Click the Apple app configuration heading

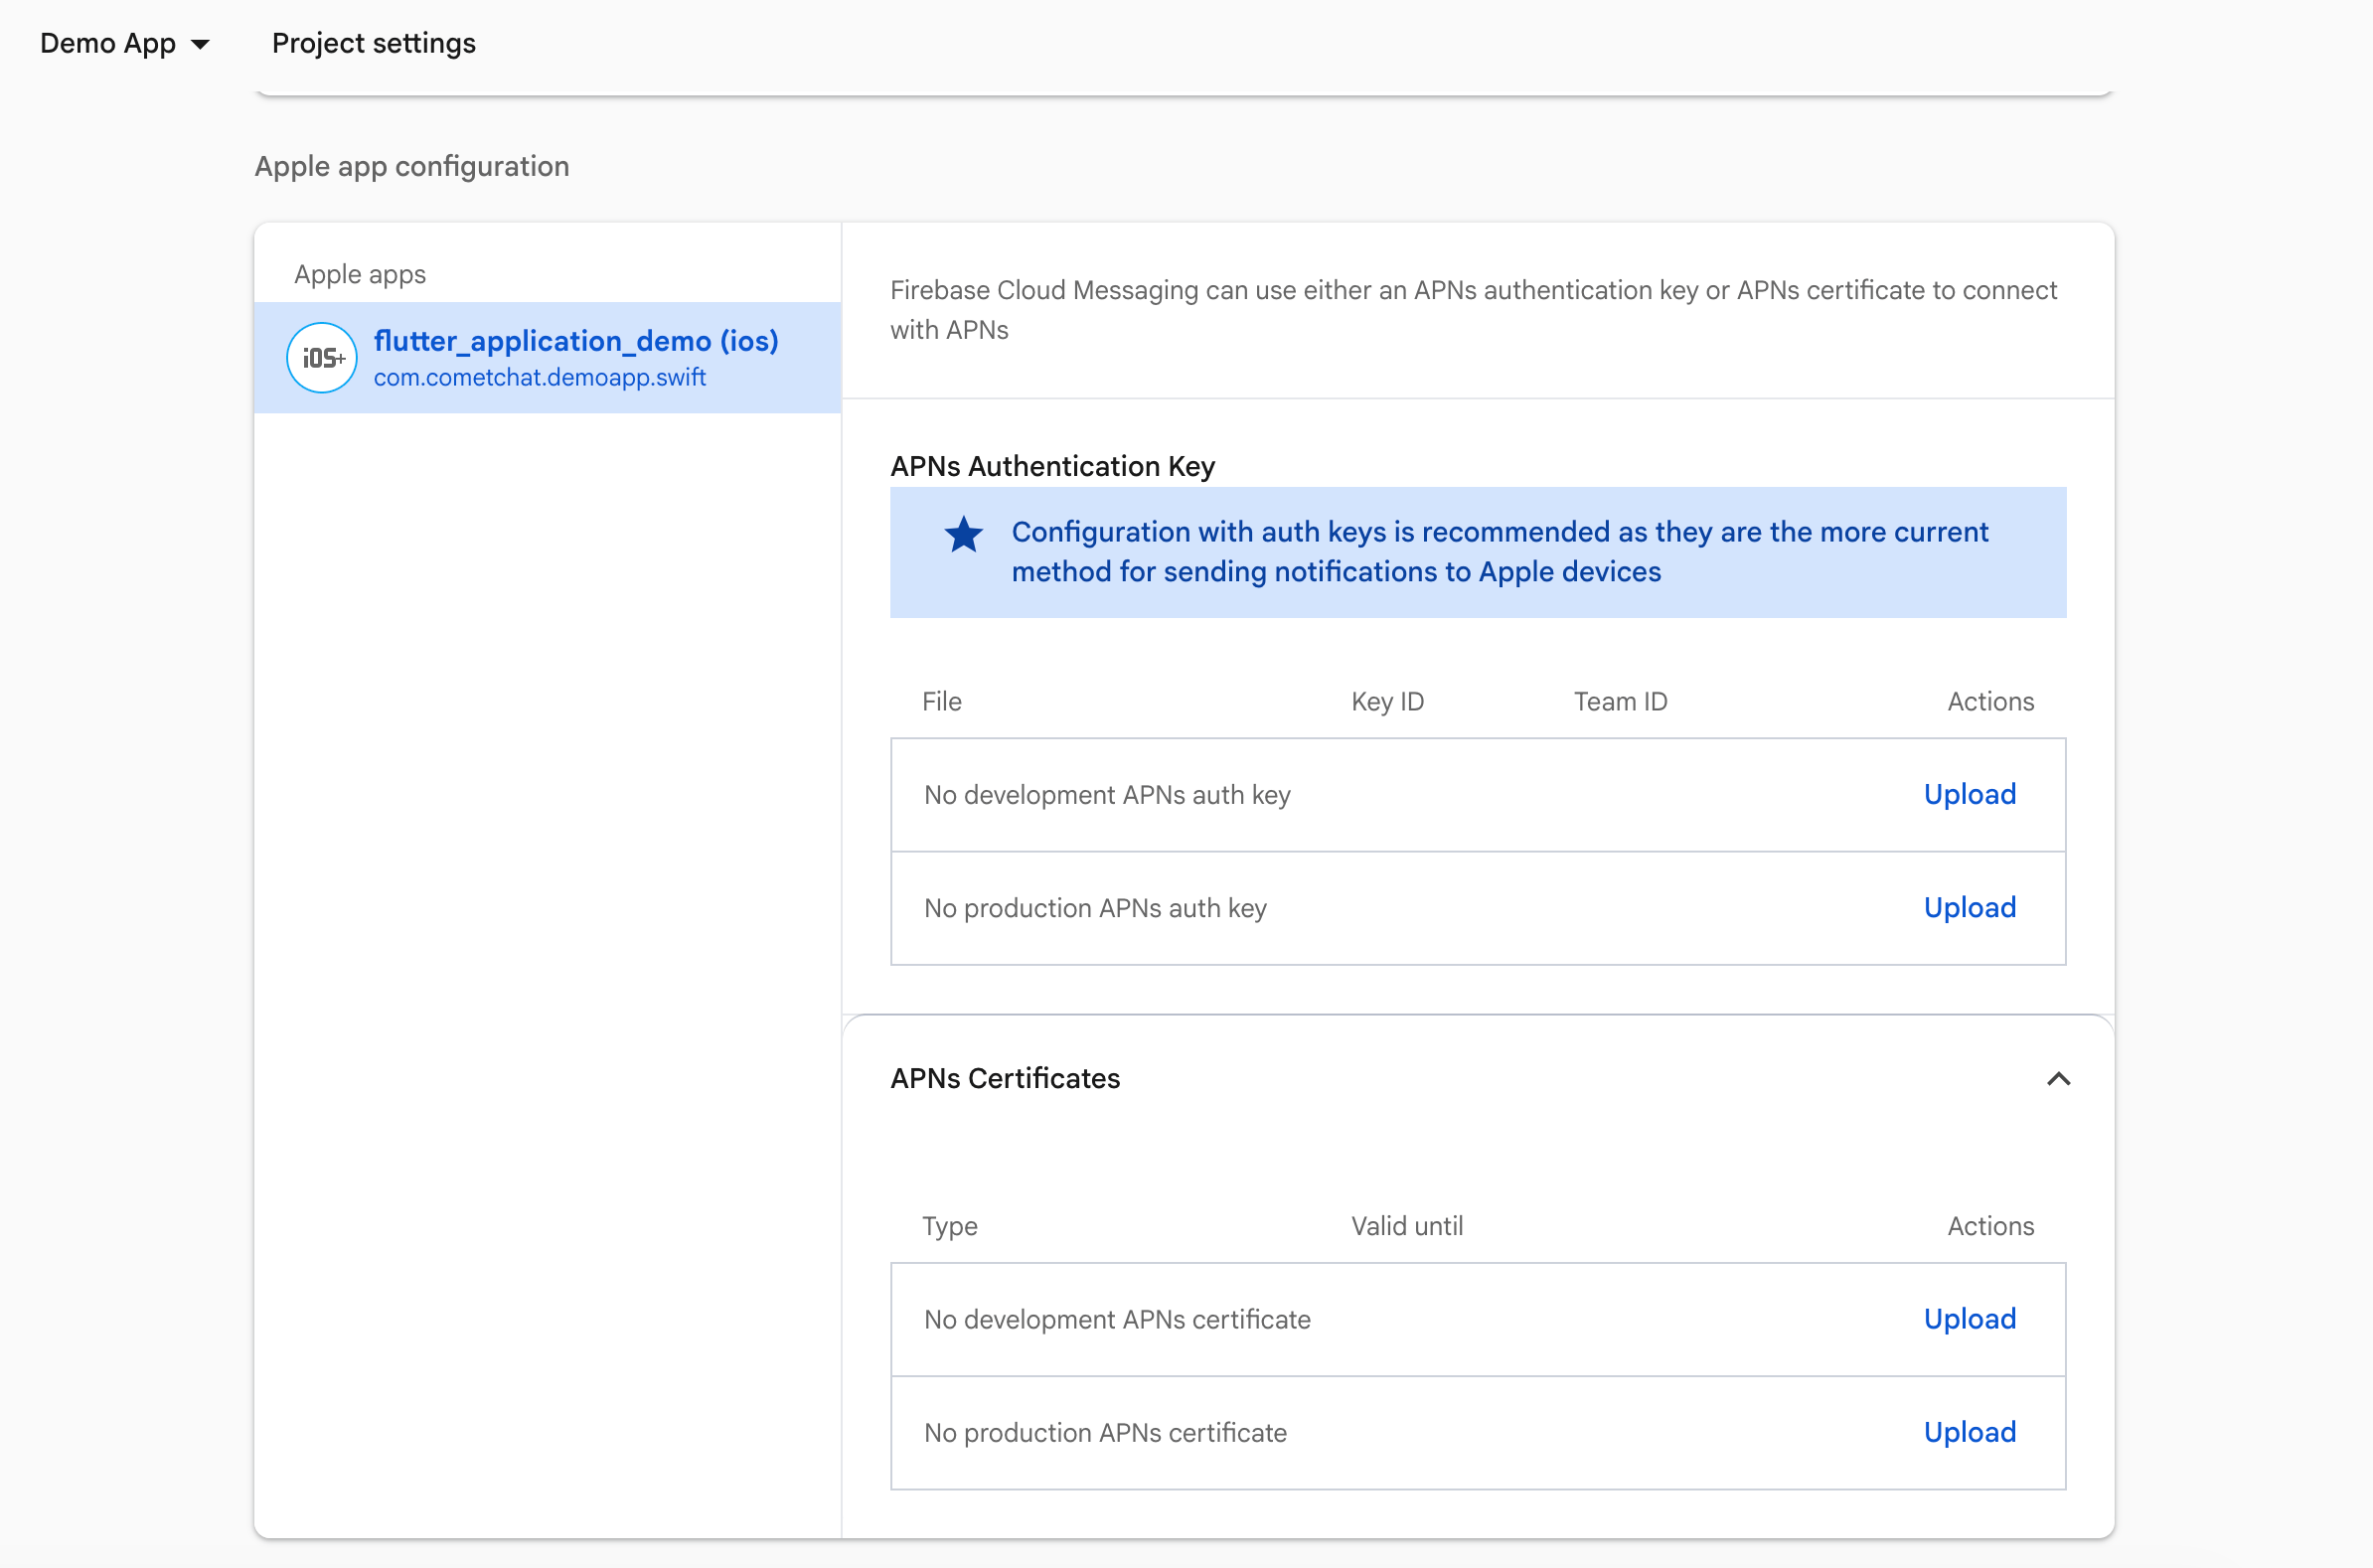pyautogui.click(x=412, y=166)
